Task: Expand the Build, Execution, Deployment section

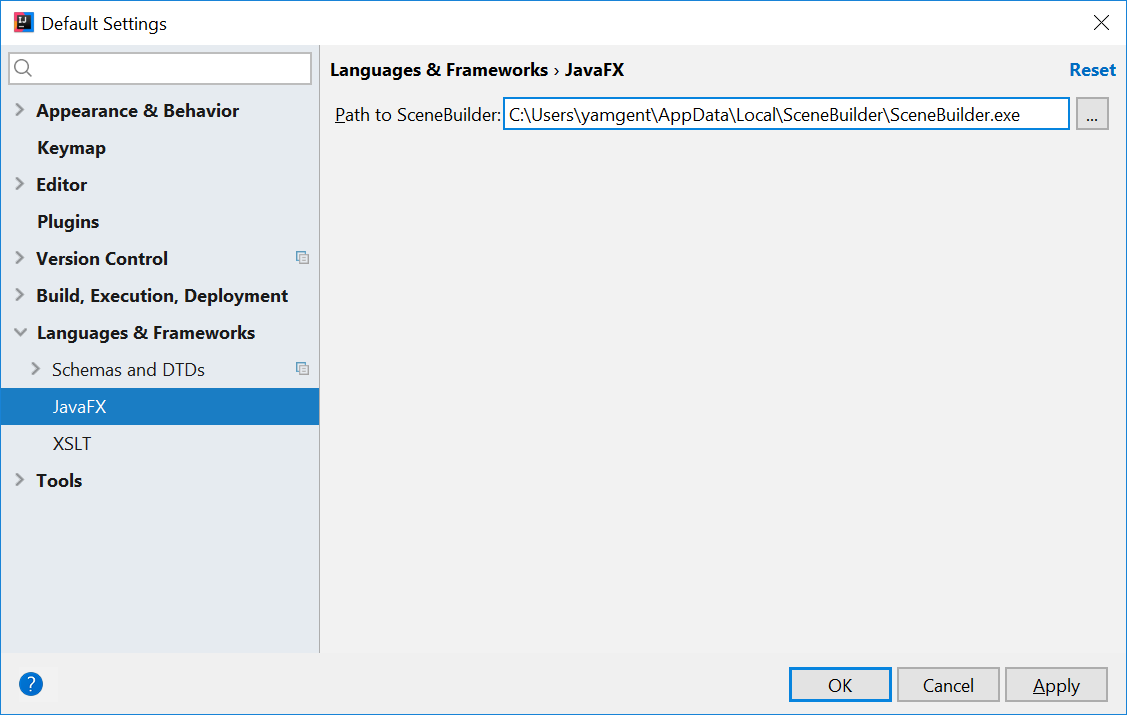Action: click(17, 295)
